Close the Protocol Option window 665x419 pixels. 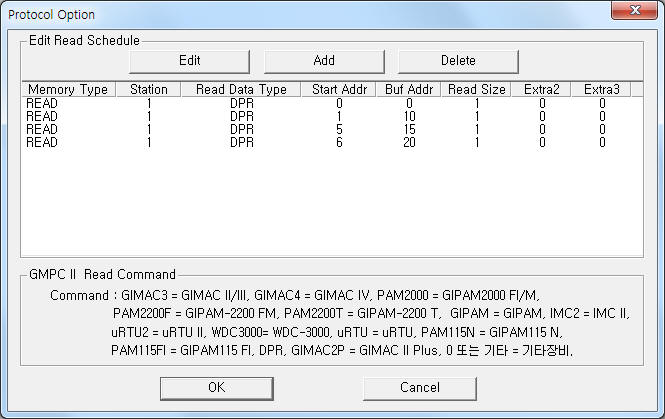(634, 10)
